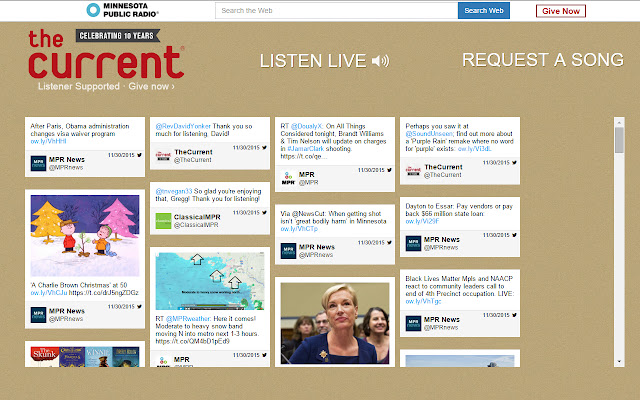The width and height of the screenshot is (640, 400).
Task: Open @RevDavidYonker mention link
Action: [x=183, y=126]
